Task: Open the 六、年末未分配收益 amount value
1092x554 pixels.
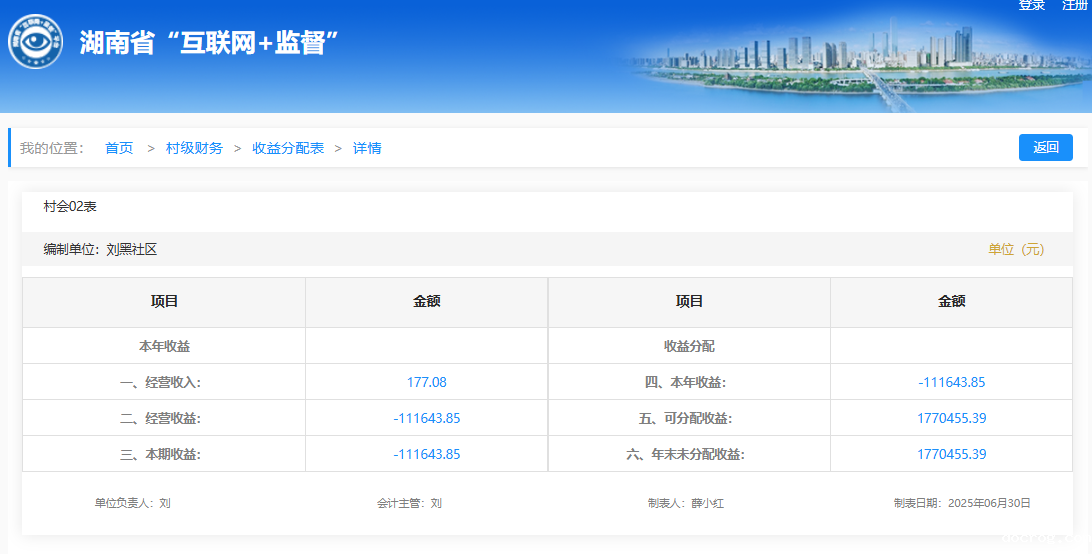Action: click(x=951, y=454)
